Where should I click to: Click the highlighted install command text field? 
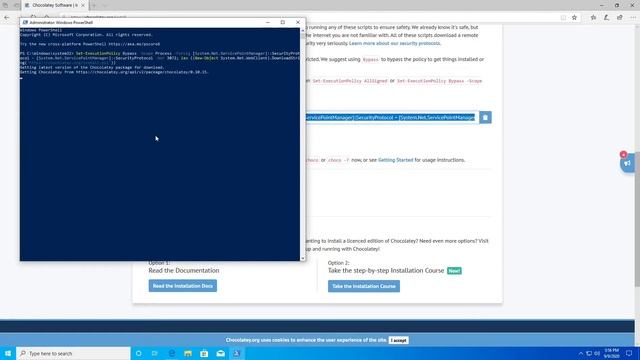[x=390, y=118]
